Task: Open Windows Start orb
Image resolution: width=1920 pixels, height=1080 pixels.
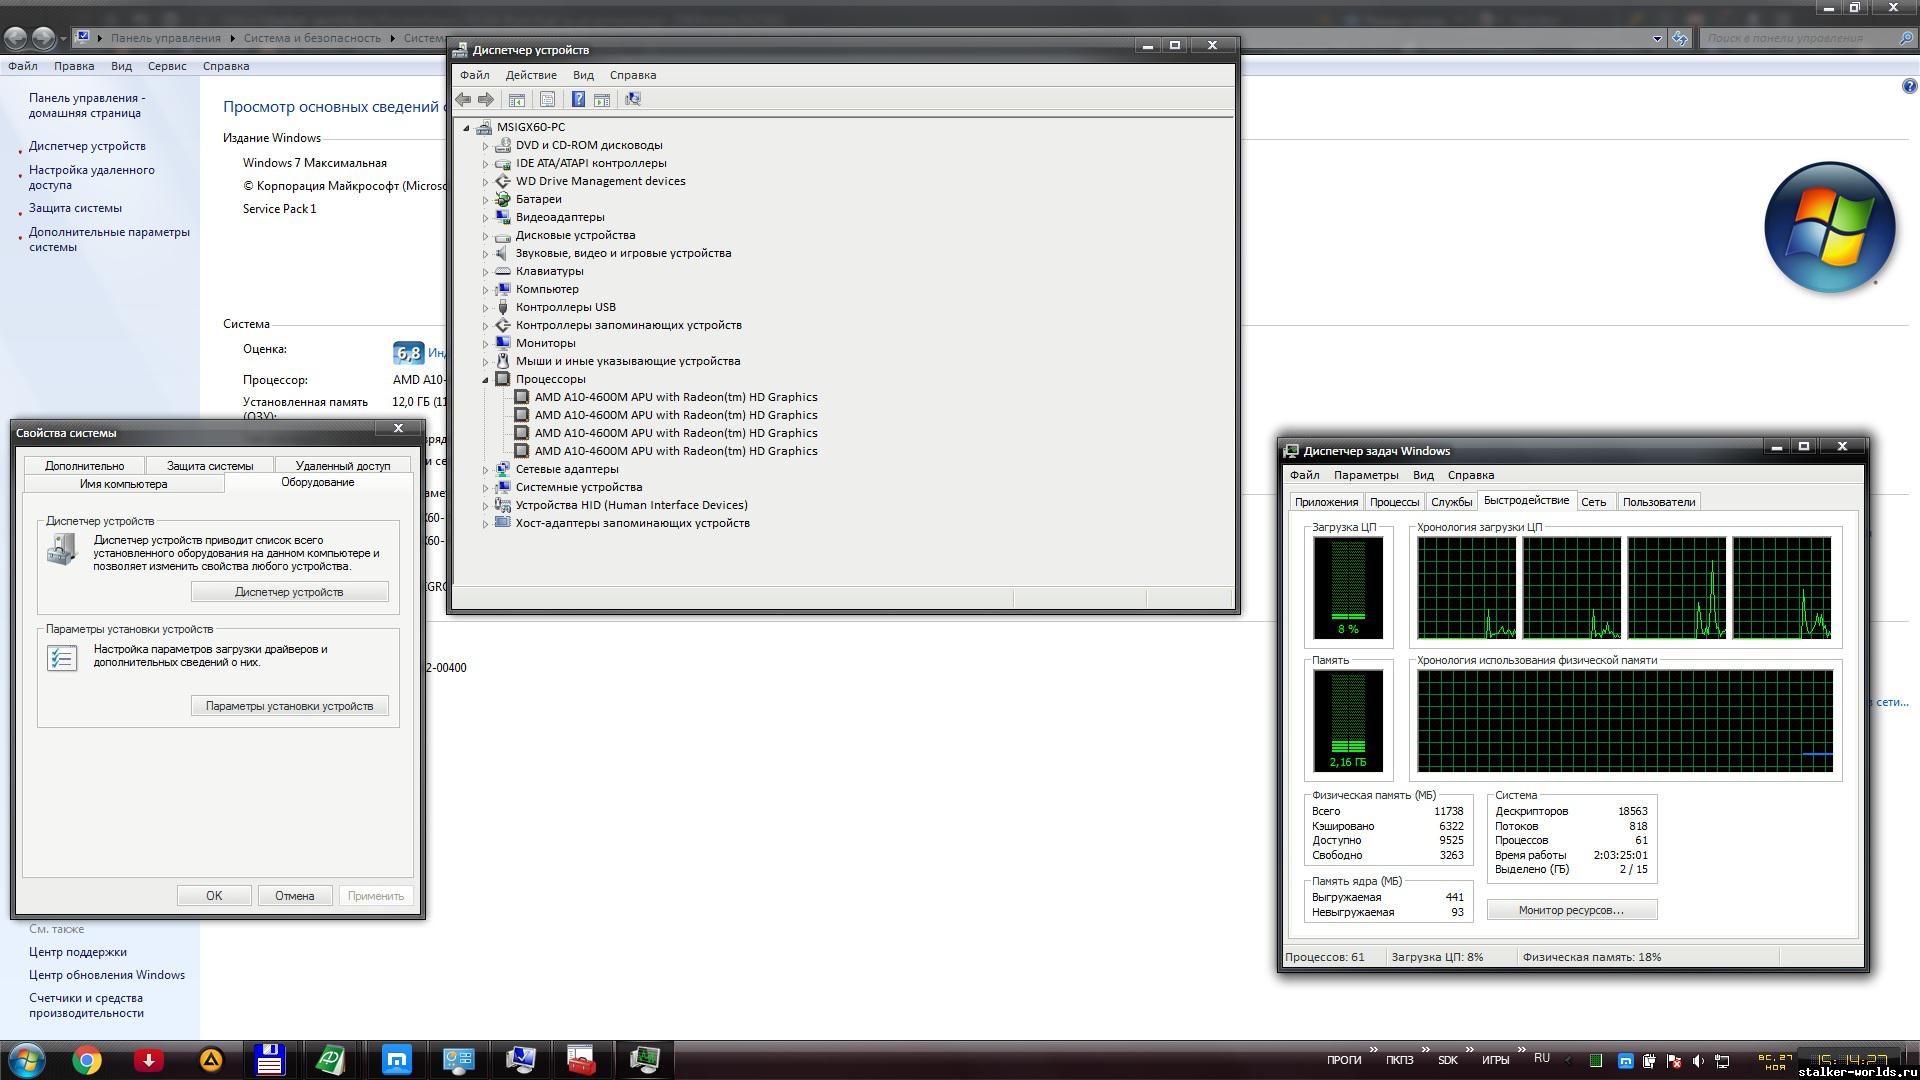Action: coord(26,1060)
